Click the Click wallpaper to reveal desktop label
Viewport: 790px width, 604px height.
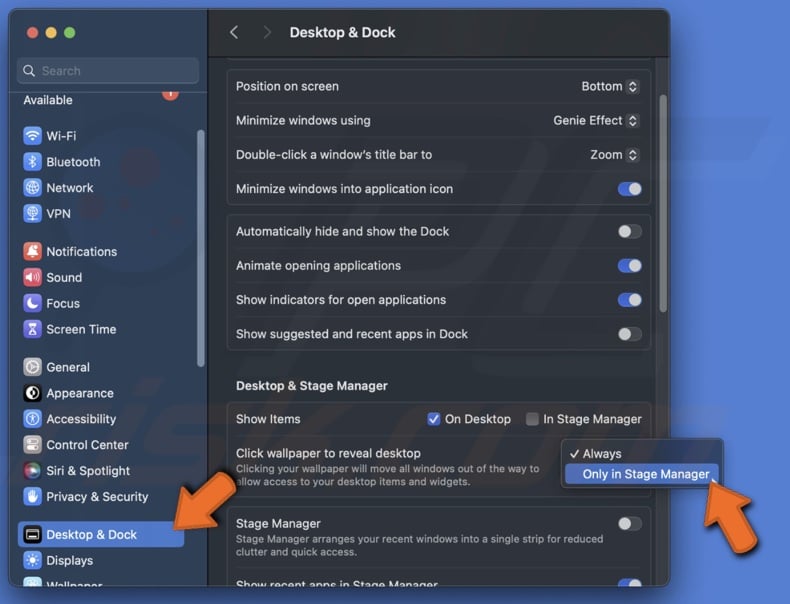click(328, 453)
